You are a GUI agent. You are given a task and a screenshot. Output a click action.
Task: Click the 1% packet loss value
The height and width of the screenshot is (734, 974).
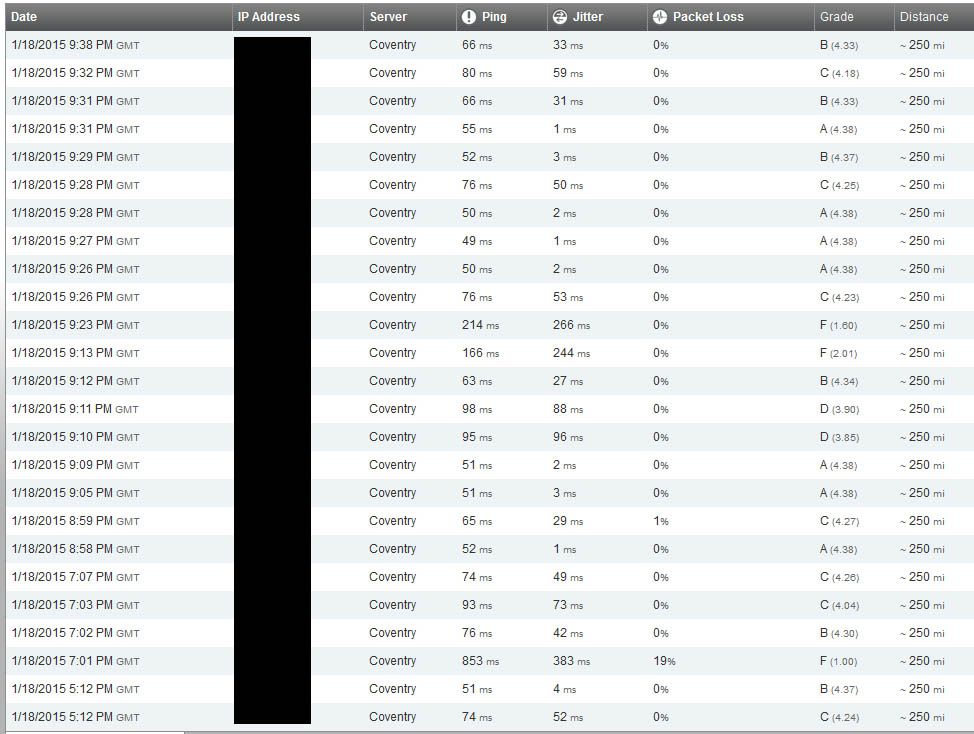pyautogui.click(x=660, y=521)
